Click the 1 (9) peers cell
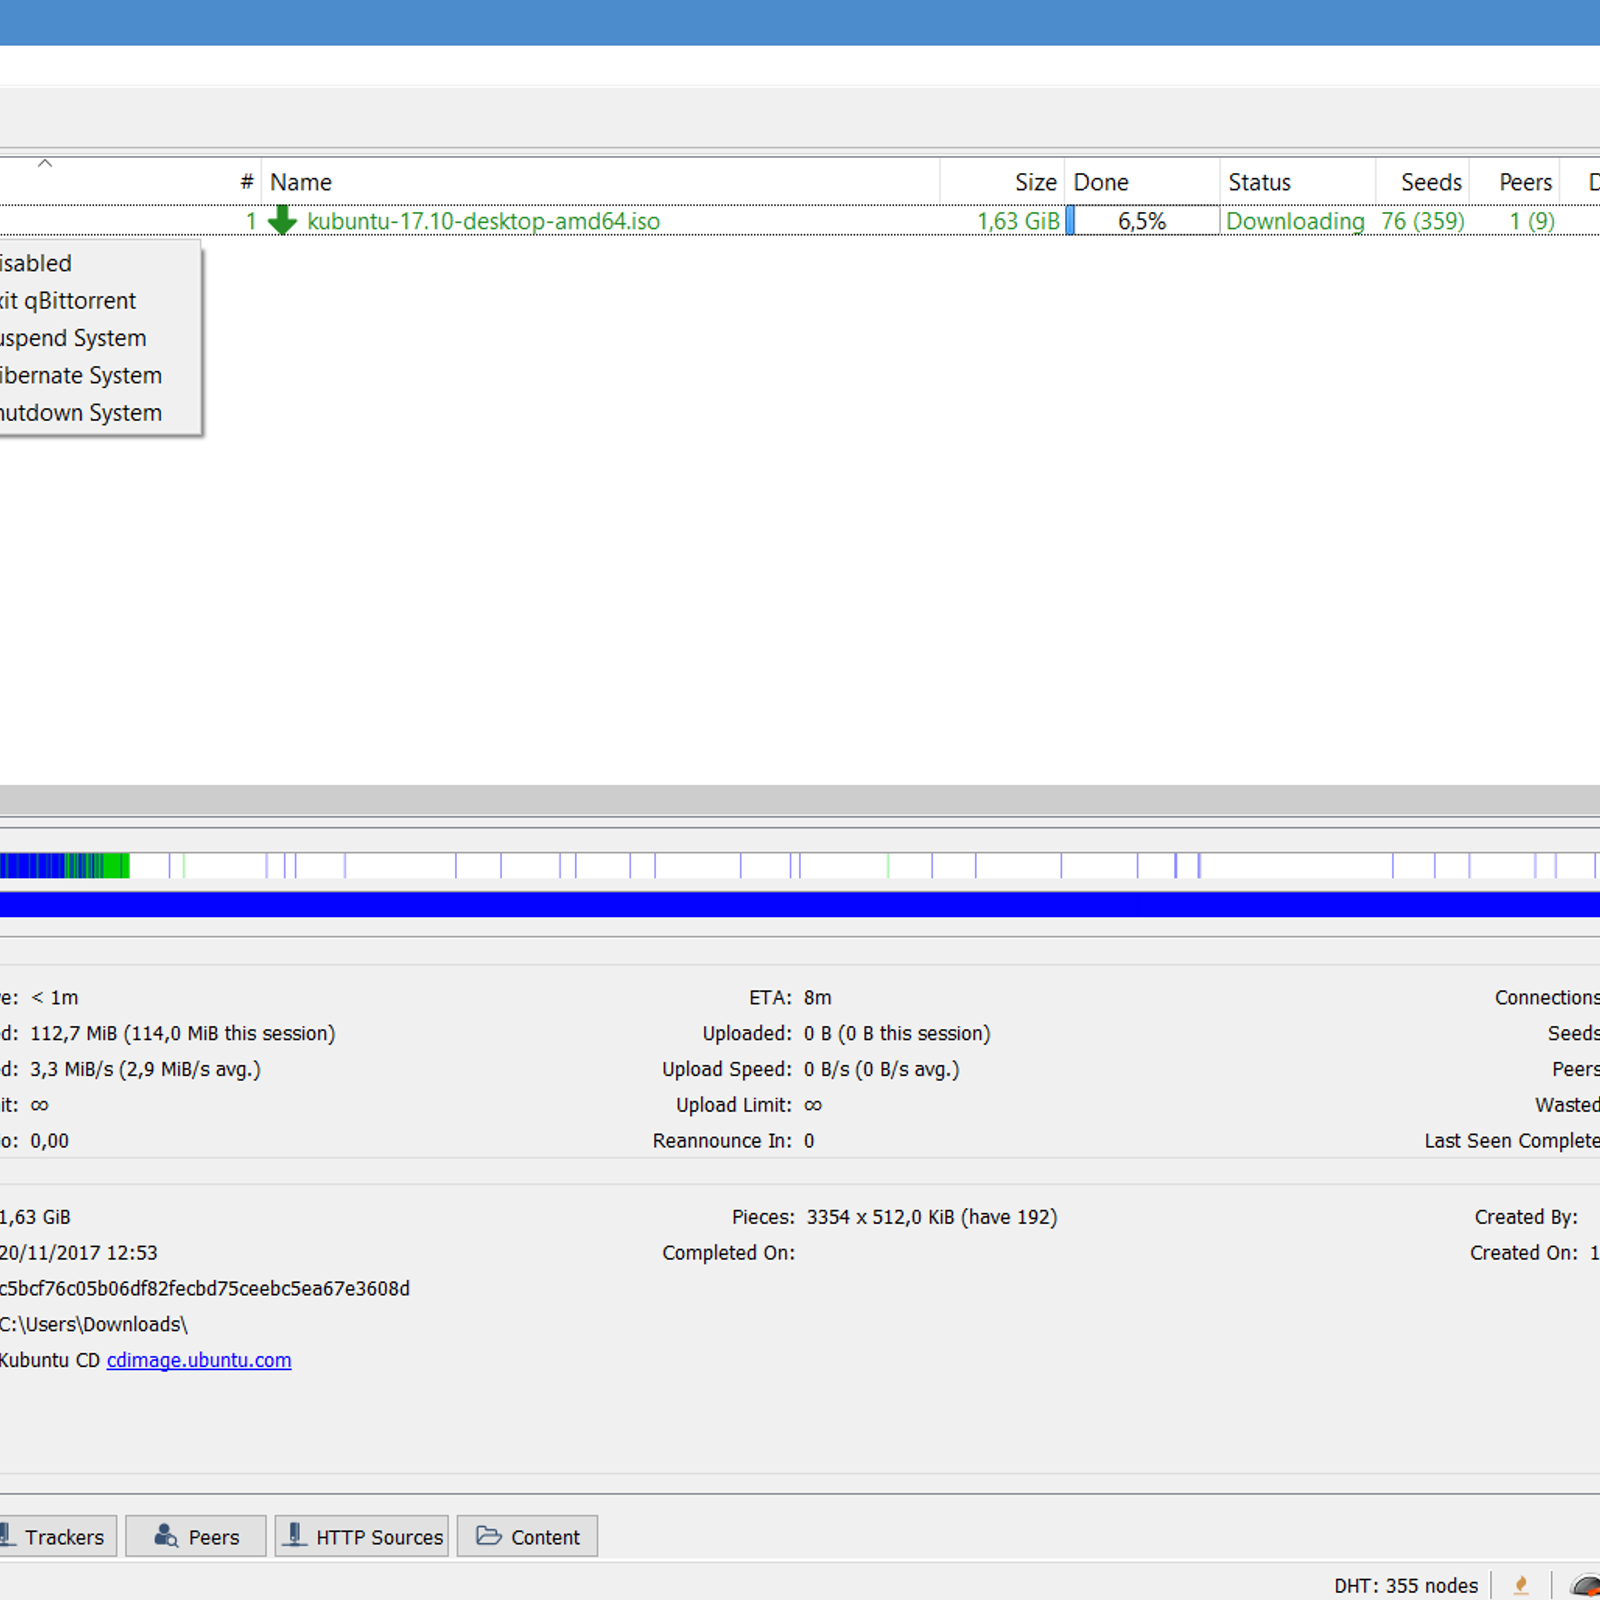Screen dimensions: 1600x1600 click(x=1532, y=221)
